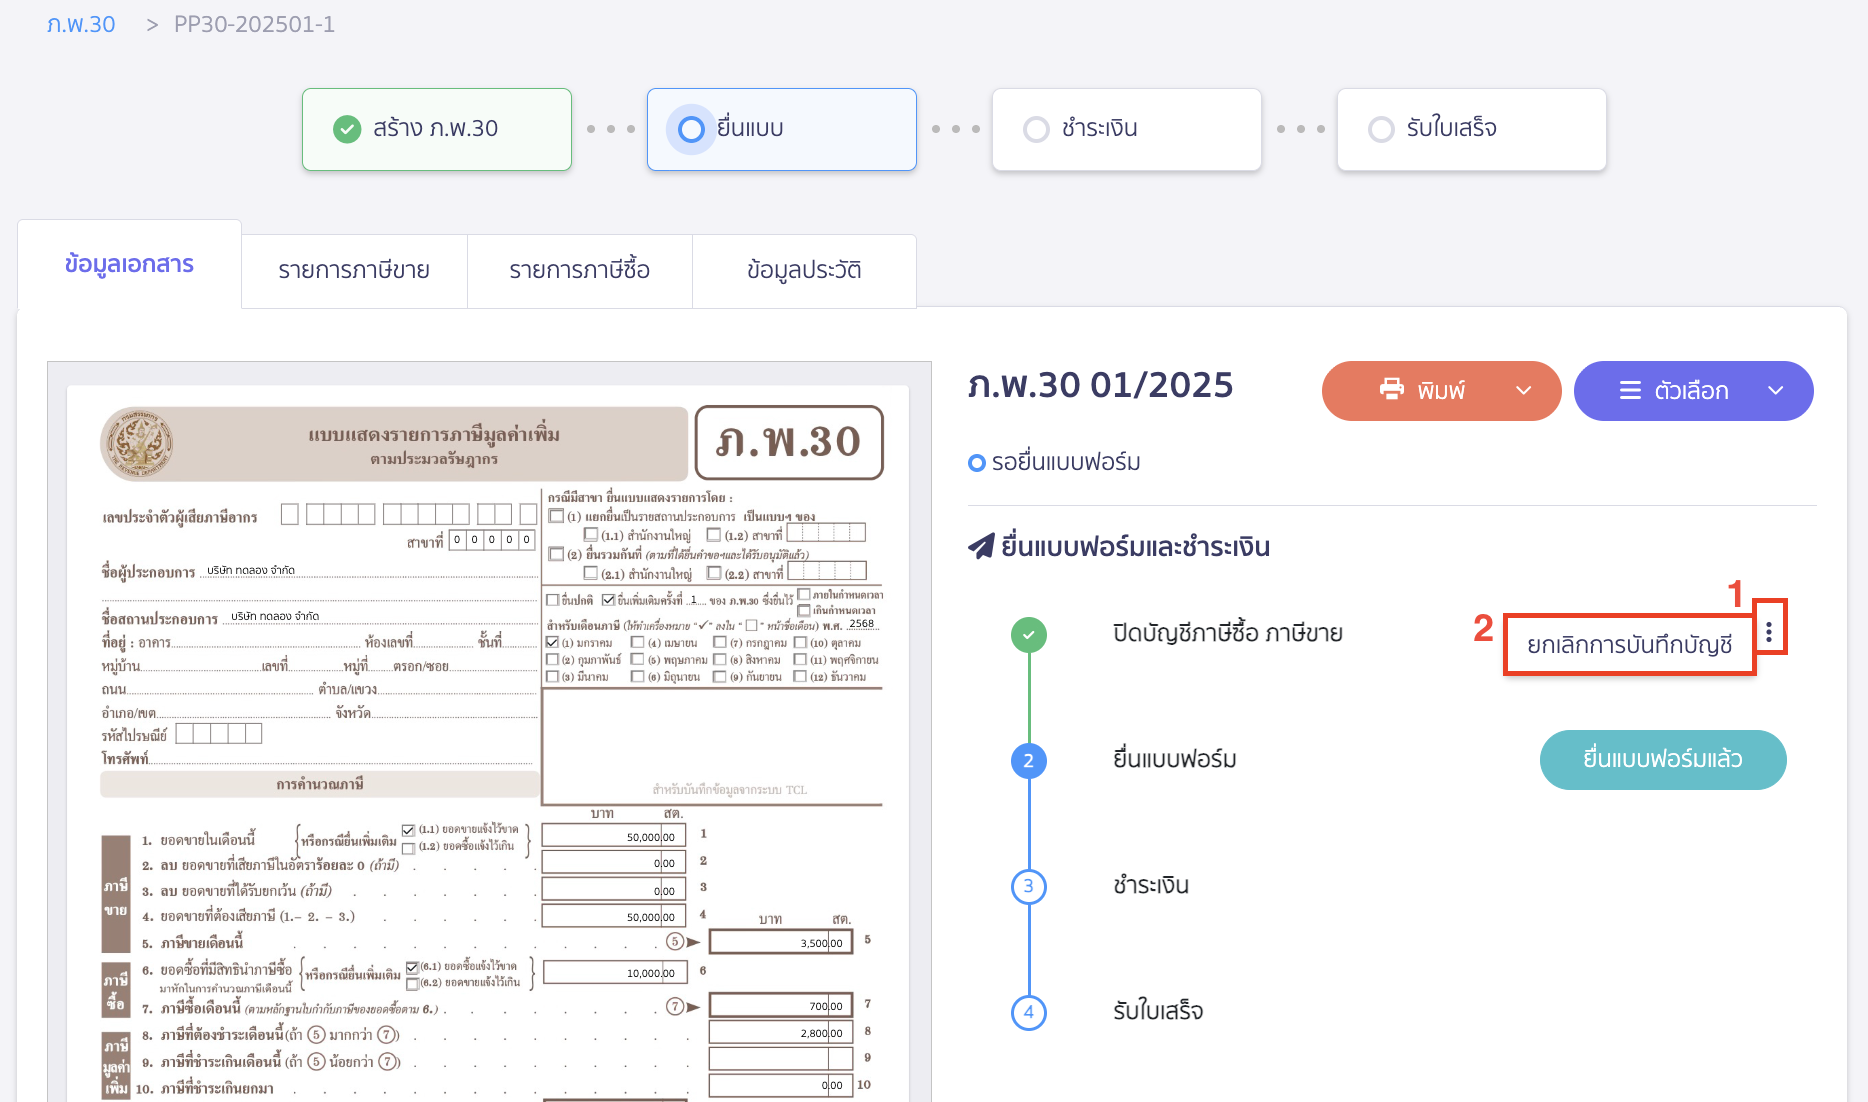
Task: Open the three-dot menu beside ปิดบัญชีภาษีซื้อ ภาษีขาย
Action: point(1769,631)
